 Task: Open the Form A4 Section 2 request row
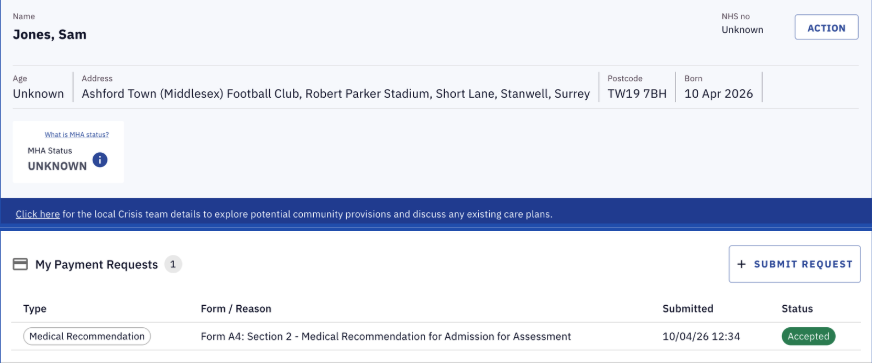pyautogui.click(x=436, y=336)
